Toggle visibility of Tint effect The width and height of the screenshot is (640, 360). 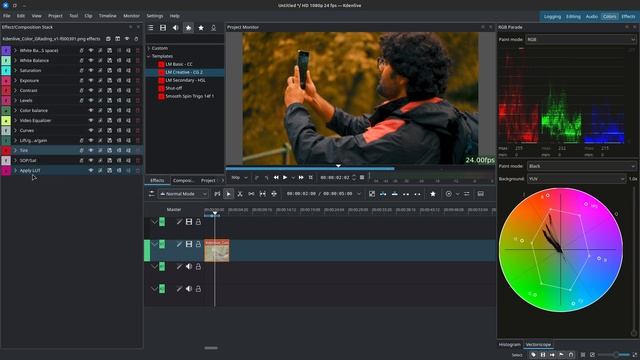pyautogui.click(x=91, y=151)
